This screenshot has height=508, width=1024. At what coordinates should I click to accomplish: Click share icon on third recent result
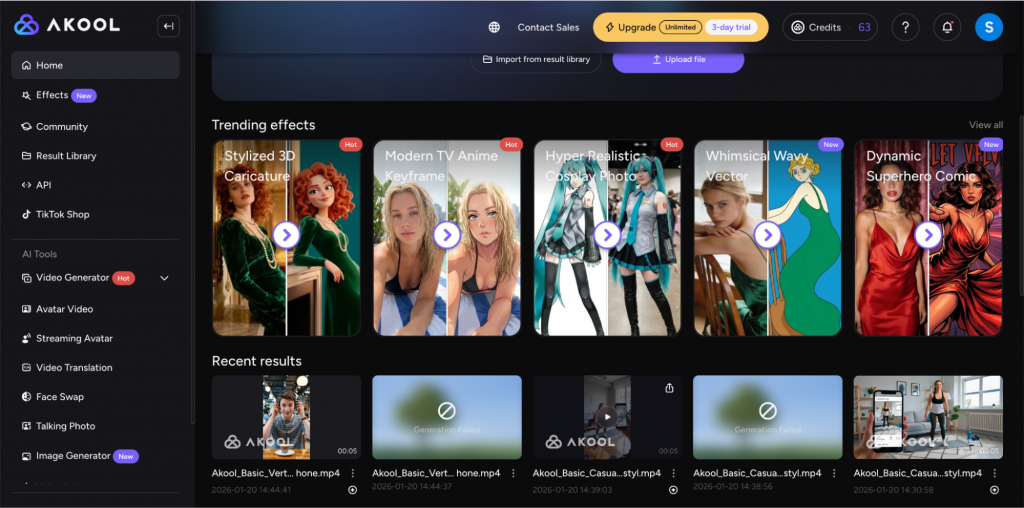tap(669, 389)
